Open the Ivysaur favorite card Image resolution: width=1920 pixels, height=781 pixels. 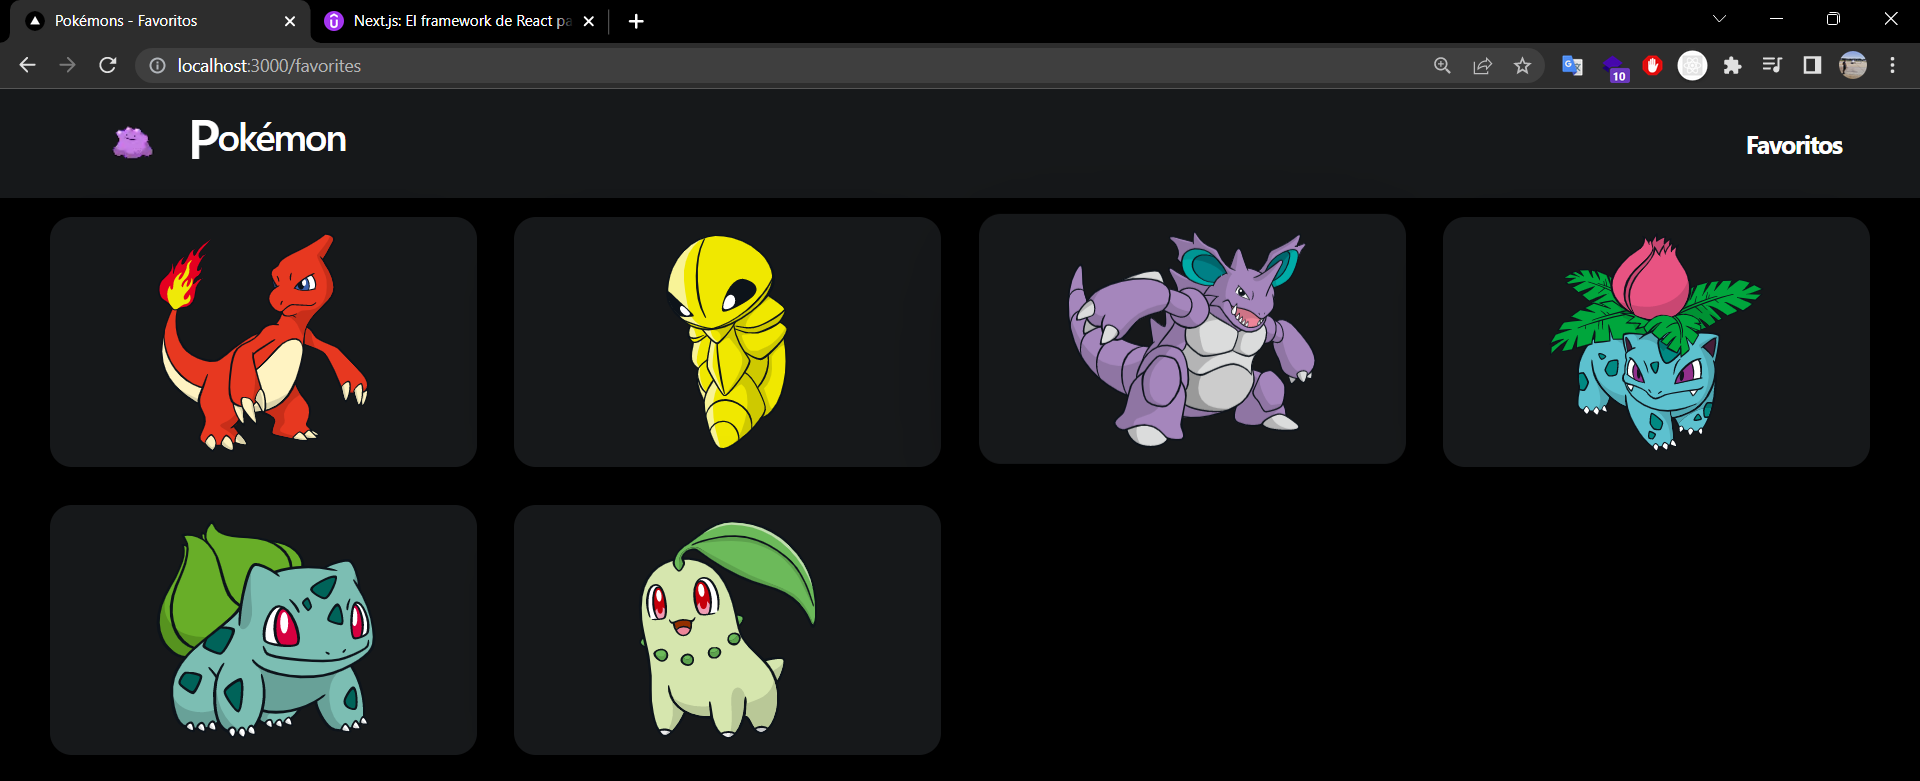point(1656,342)
